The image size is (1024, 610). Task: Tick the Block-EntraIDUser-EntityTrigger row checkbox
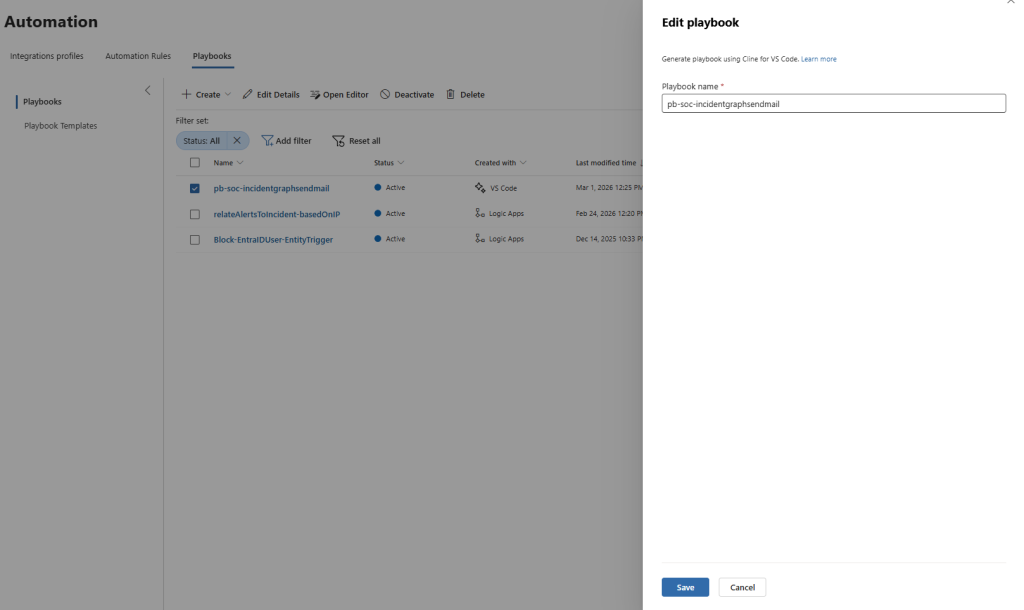pos(195,239)
